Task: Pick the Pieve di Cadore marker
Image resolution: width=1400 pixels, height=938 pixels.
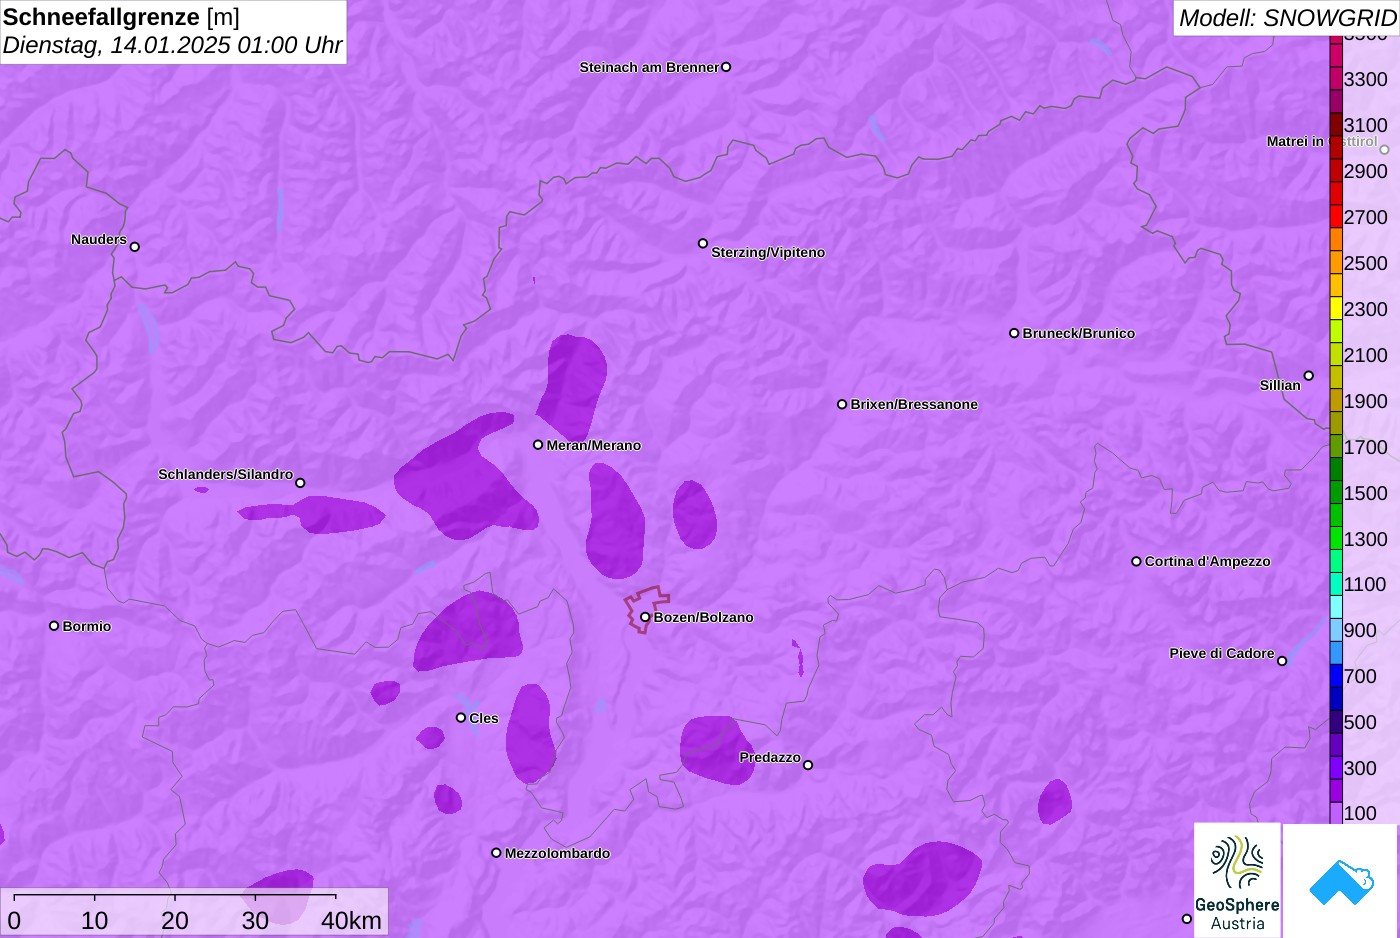Action: (x=1282, y=661)
